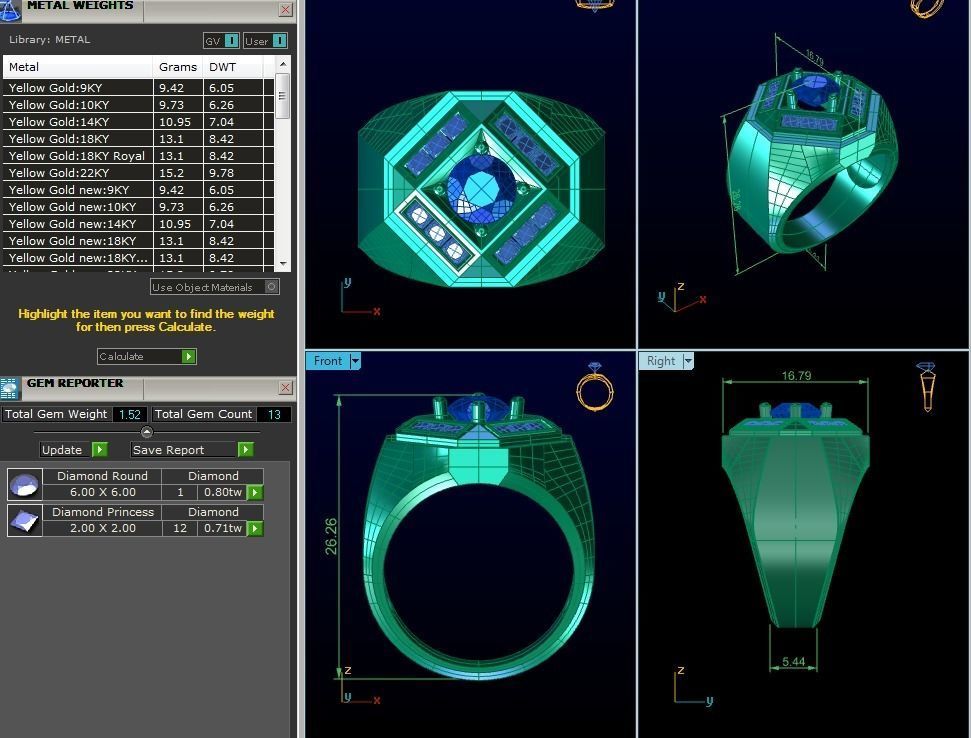
Task: Click the green arrow beside Update
Action: [100, 449]
